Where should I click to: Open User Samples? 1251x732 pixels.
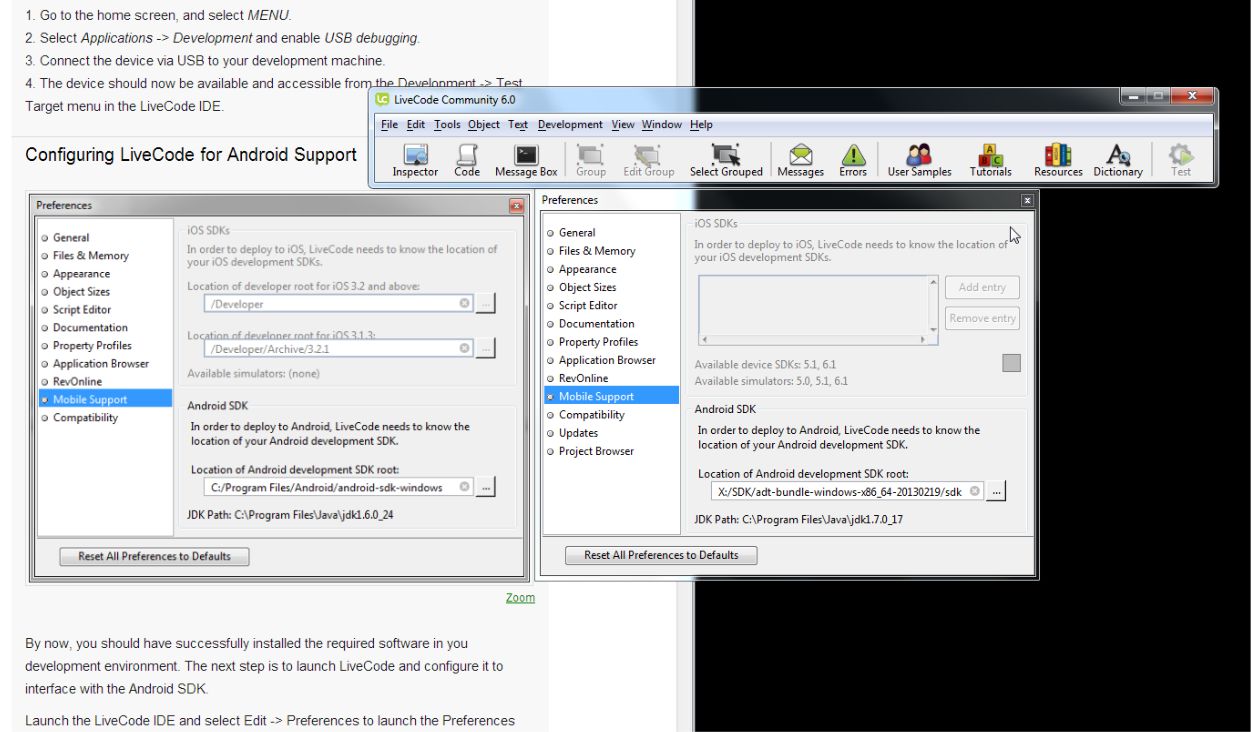coord(920,160)
